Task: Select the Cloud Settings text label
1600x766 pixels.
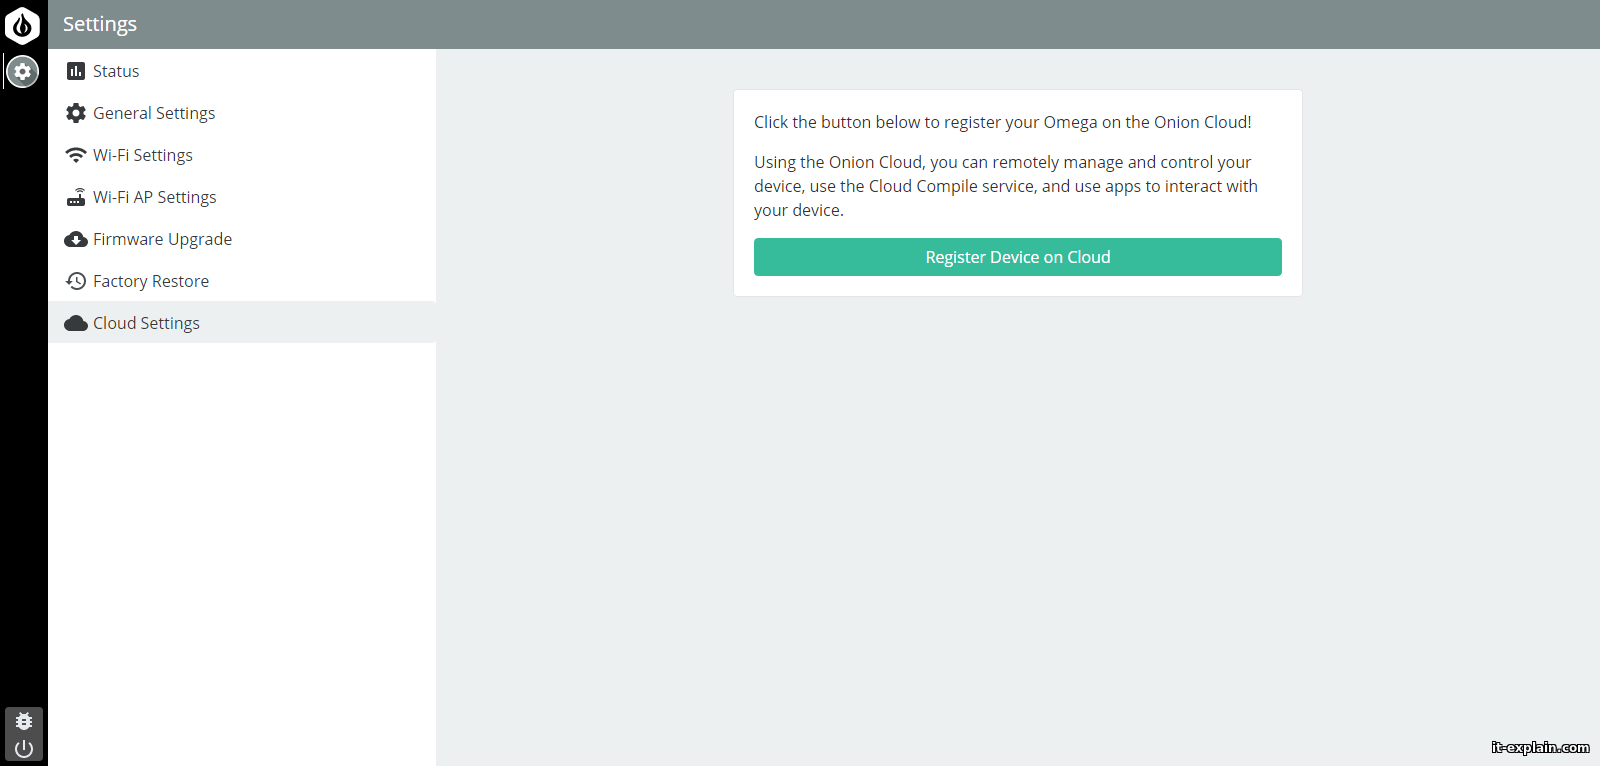Action: pos(146,323)
